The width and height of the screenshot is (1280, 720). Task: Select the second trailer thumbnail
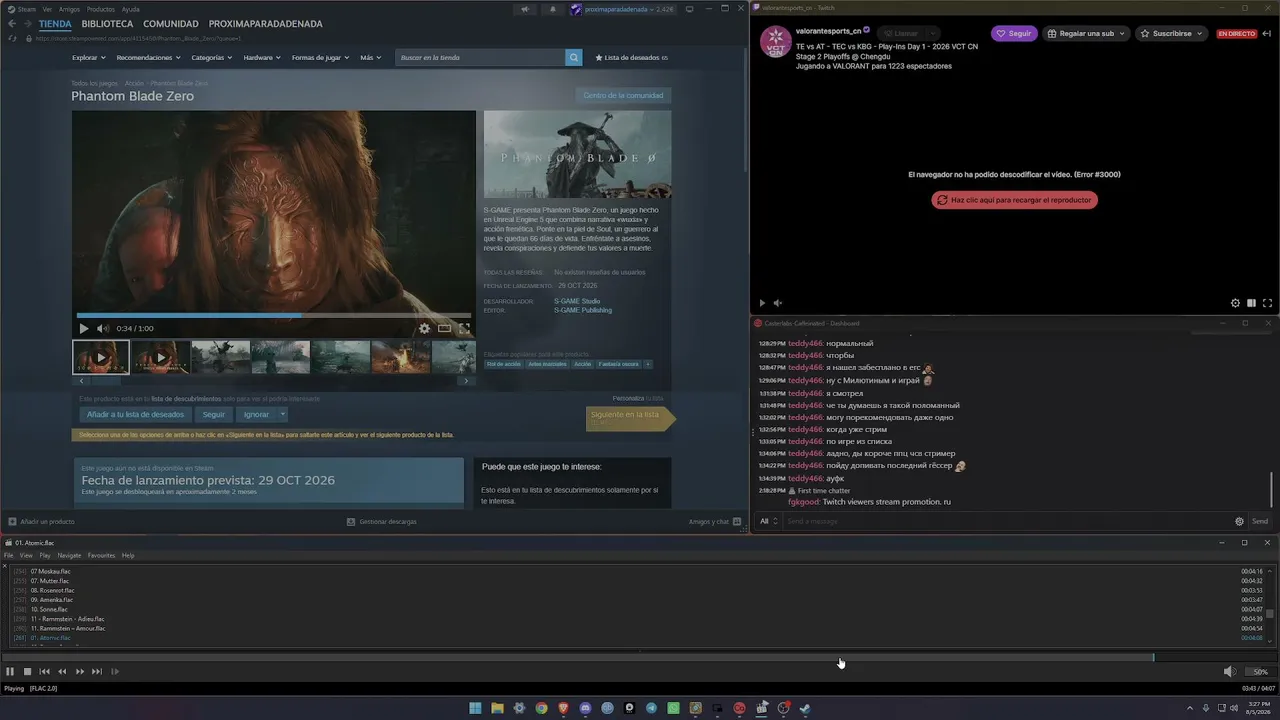tap(161, 357)
